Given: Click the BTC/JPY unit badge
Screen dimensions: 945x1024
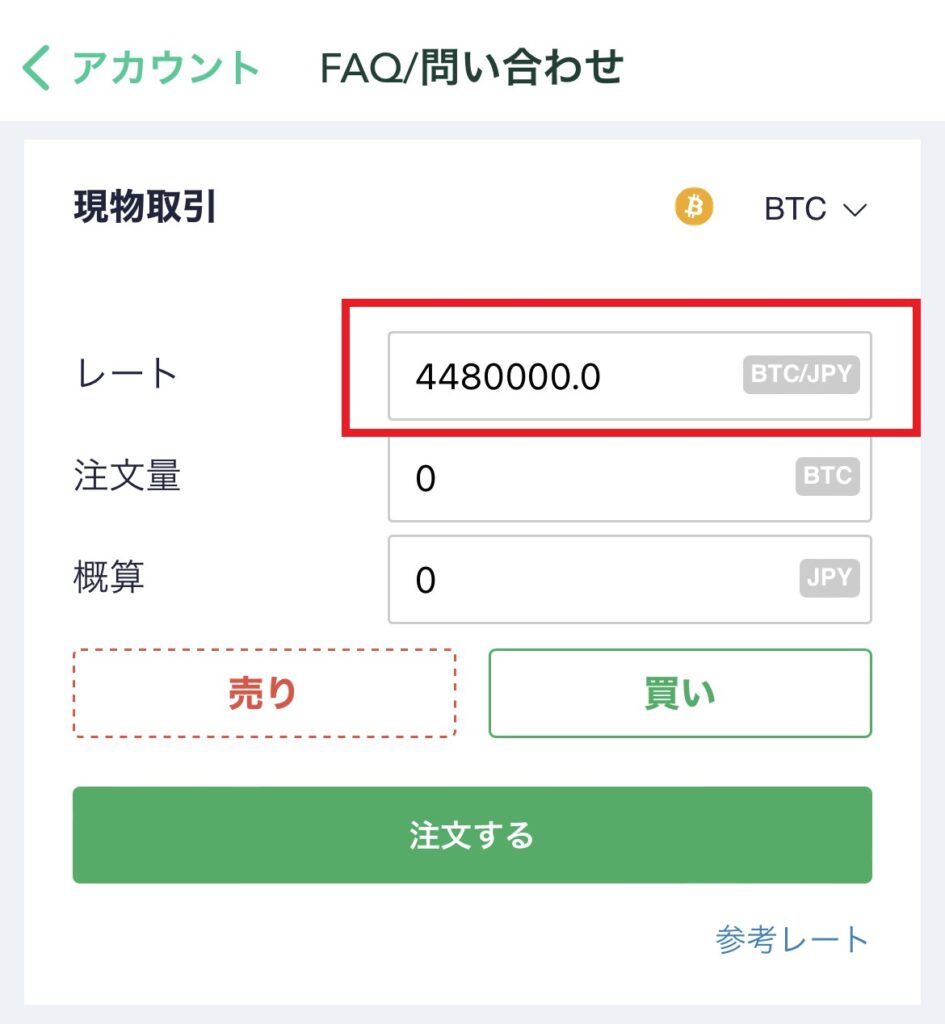Looking at the screenshot, I should point(801,375).
